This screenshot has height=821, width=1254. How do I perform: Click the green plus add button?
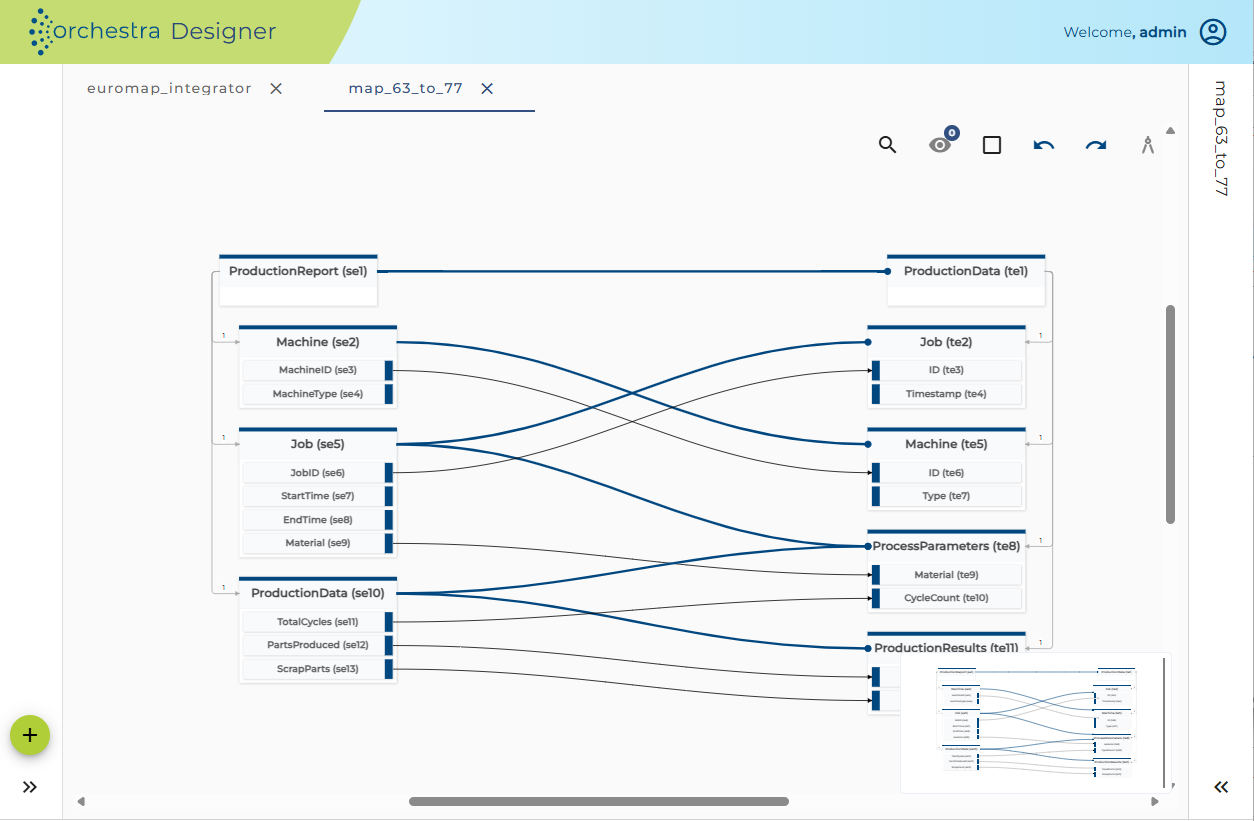pyautogui.click(x=30, y=735)
